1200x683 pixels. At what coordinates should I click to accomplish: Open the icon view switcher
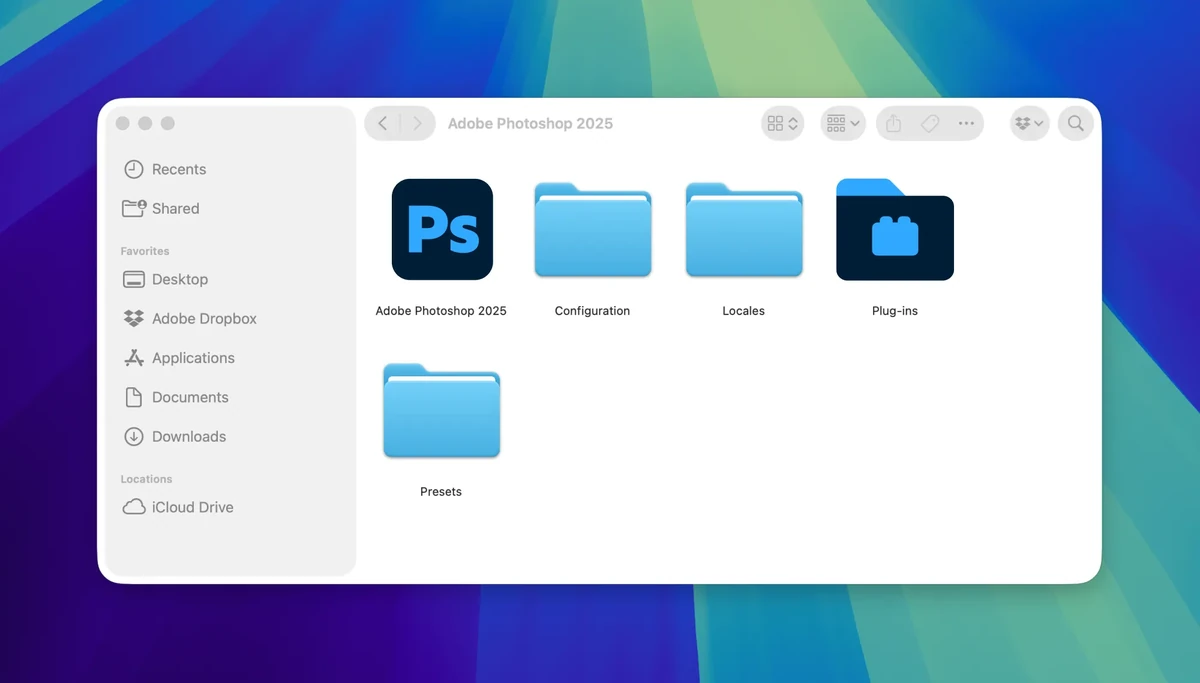pos(782,123)
